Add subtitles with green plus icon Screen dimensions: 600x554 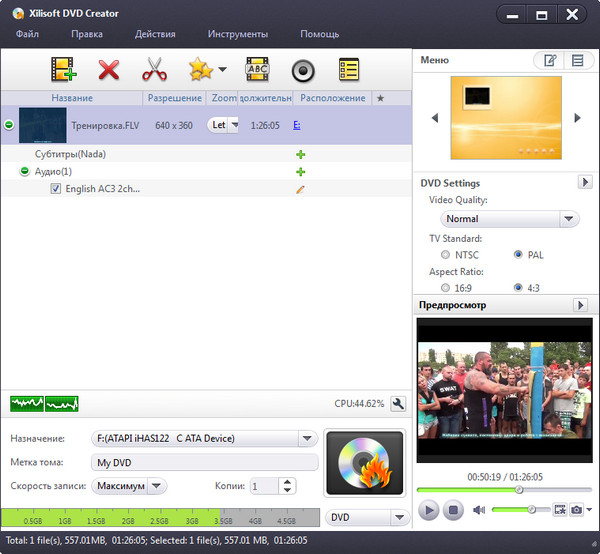click(300, 154)
